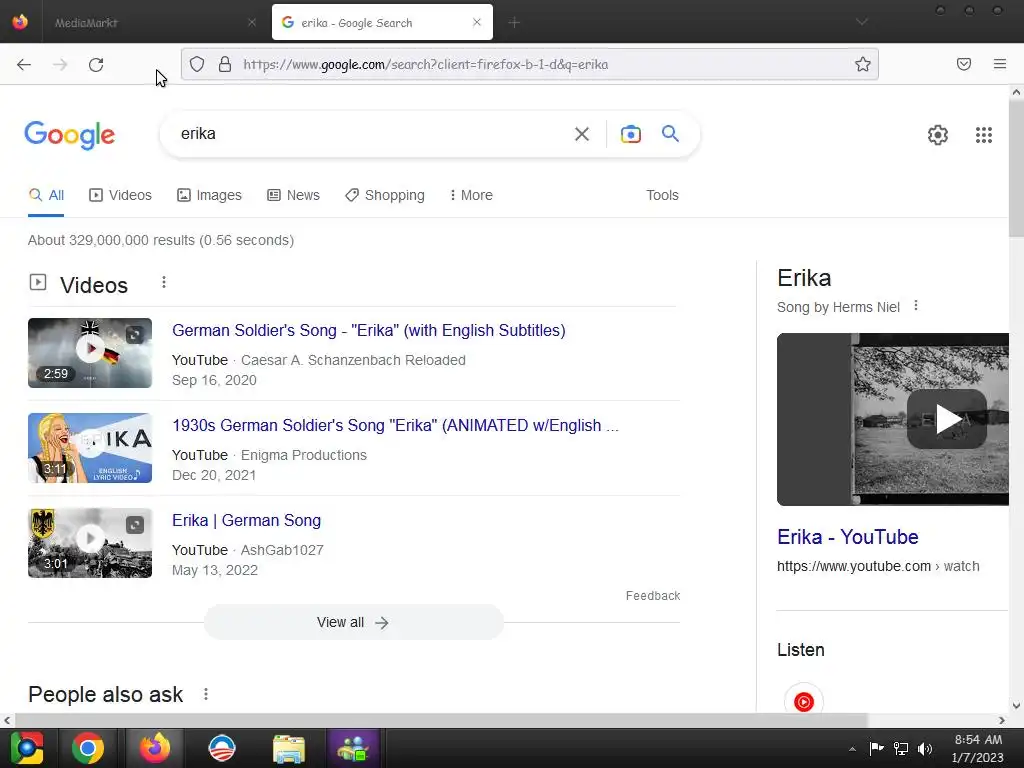Reload the current page
Screen dimensions: 1024x768
(96, 64)
